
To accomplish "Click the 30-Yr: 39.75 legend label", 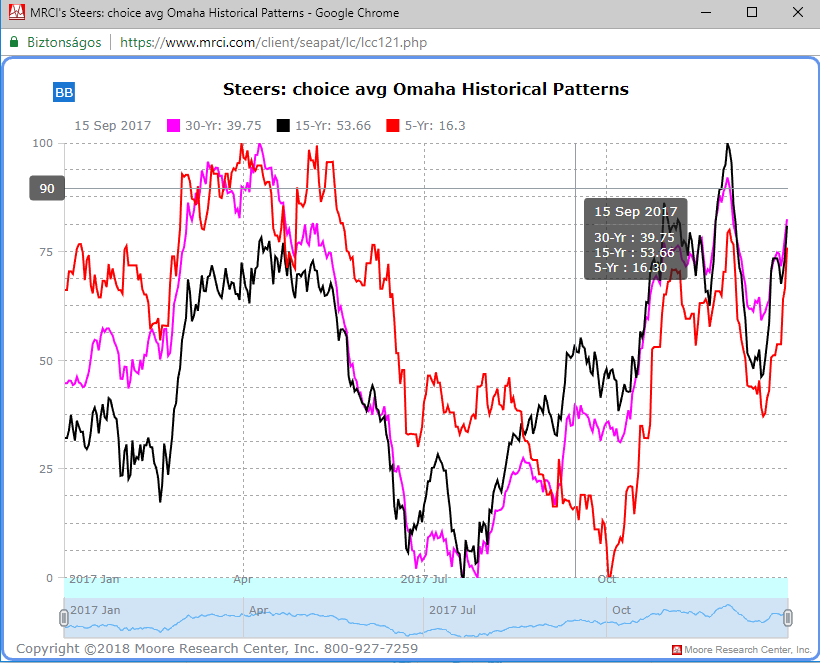I will 223,125.
